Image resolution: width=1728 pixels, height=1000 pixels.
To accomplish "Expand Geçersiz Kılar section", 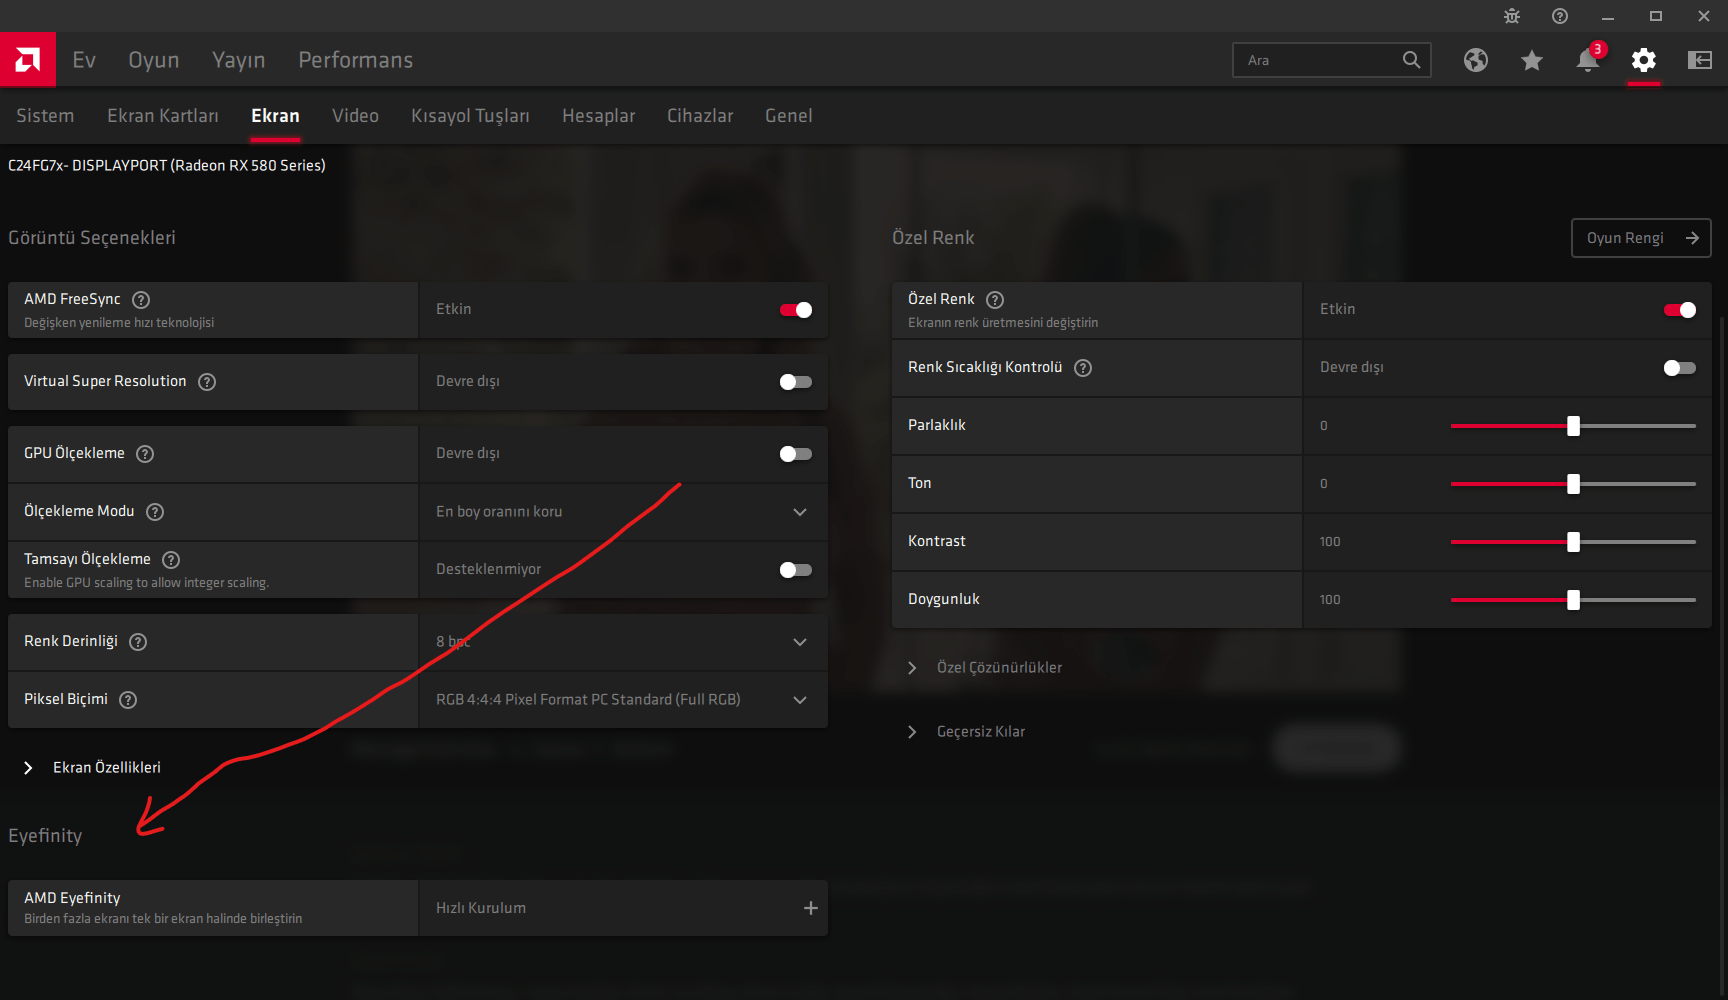I will pos(966,732).
